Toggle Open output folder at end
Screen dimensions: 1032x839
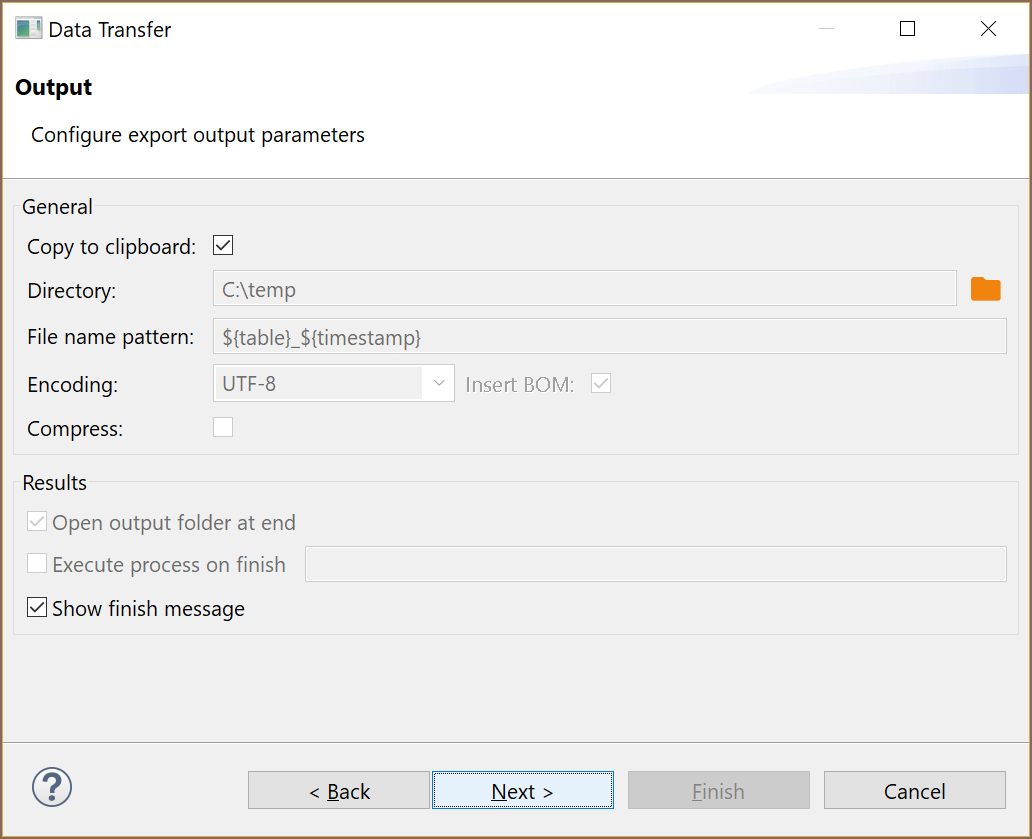pyautogui.click(x=37, y=522)
